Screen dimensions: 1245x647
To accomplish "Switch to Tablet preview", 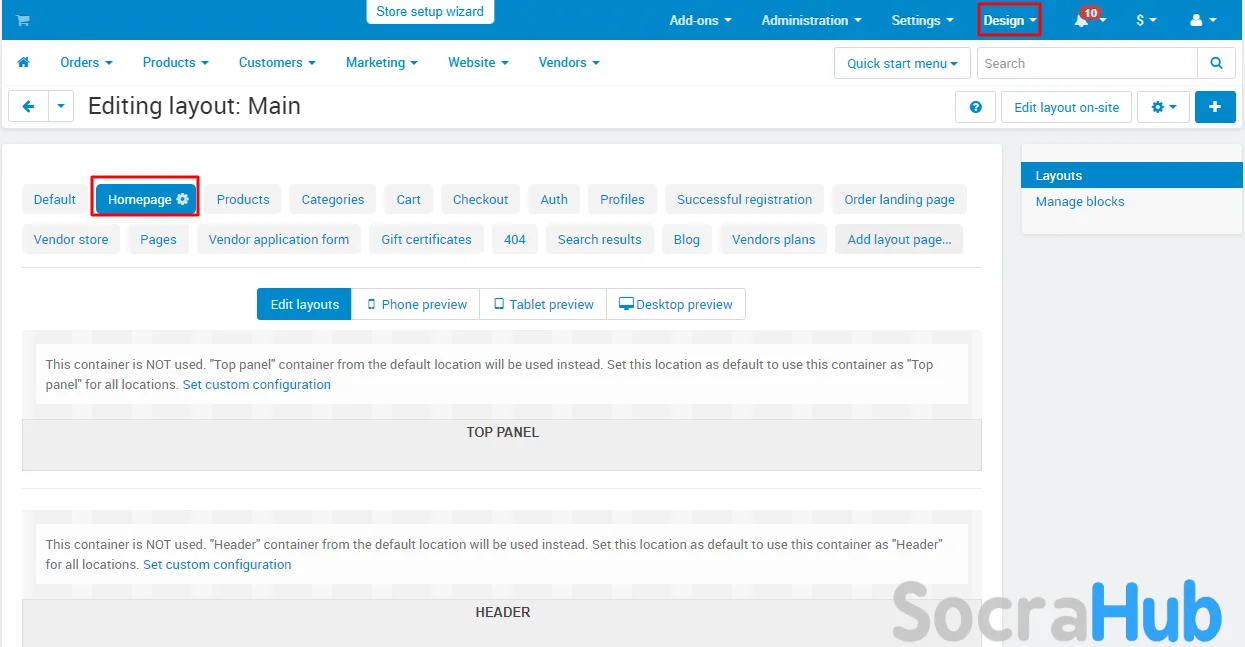I will [543, 304].
